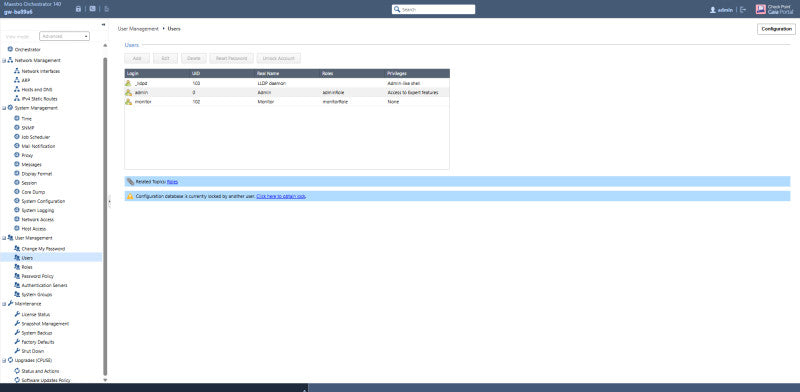Click the admin user row icon
This screenshot has width=800, height=392.
(x=129, y=92)
